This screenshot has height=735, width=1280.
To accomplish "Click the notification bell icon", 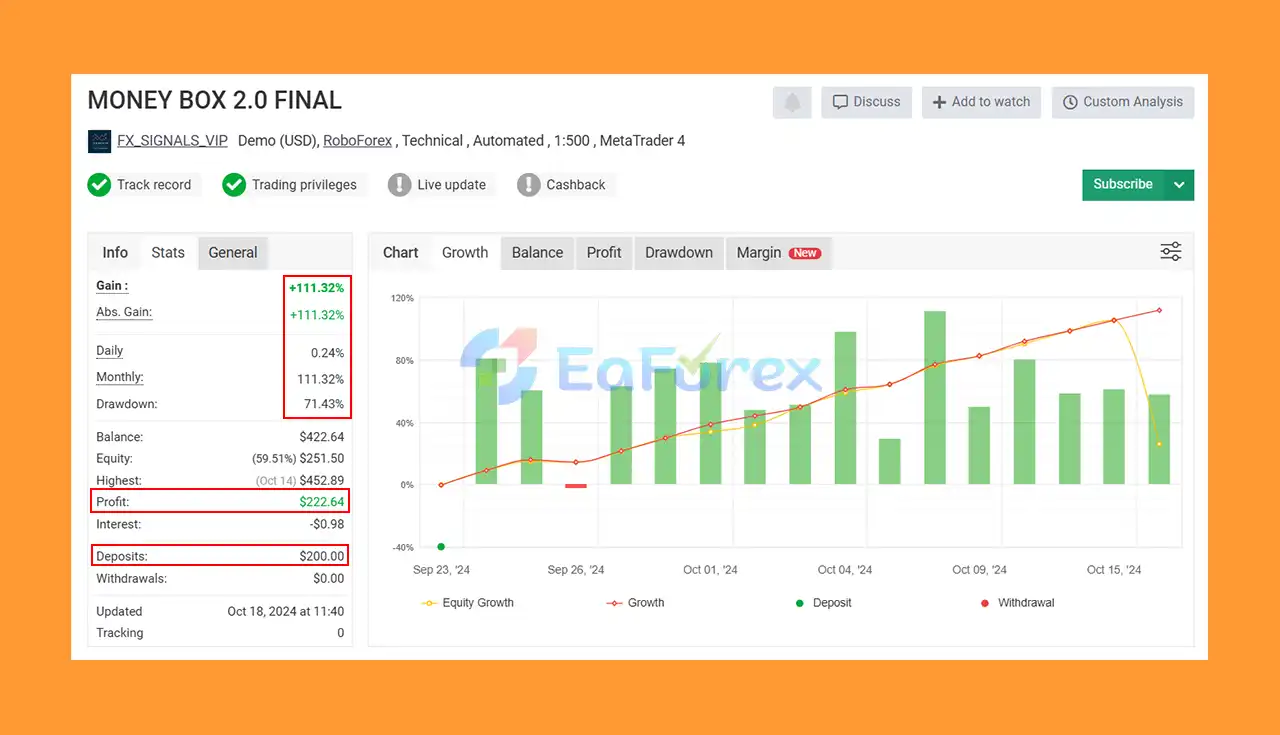I will click(x=792, y=102).
